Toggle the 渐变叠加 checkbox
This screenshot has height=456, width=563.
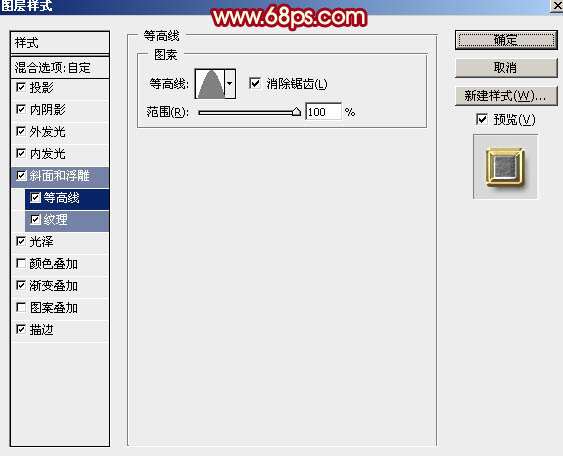click(21, 285)
